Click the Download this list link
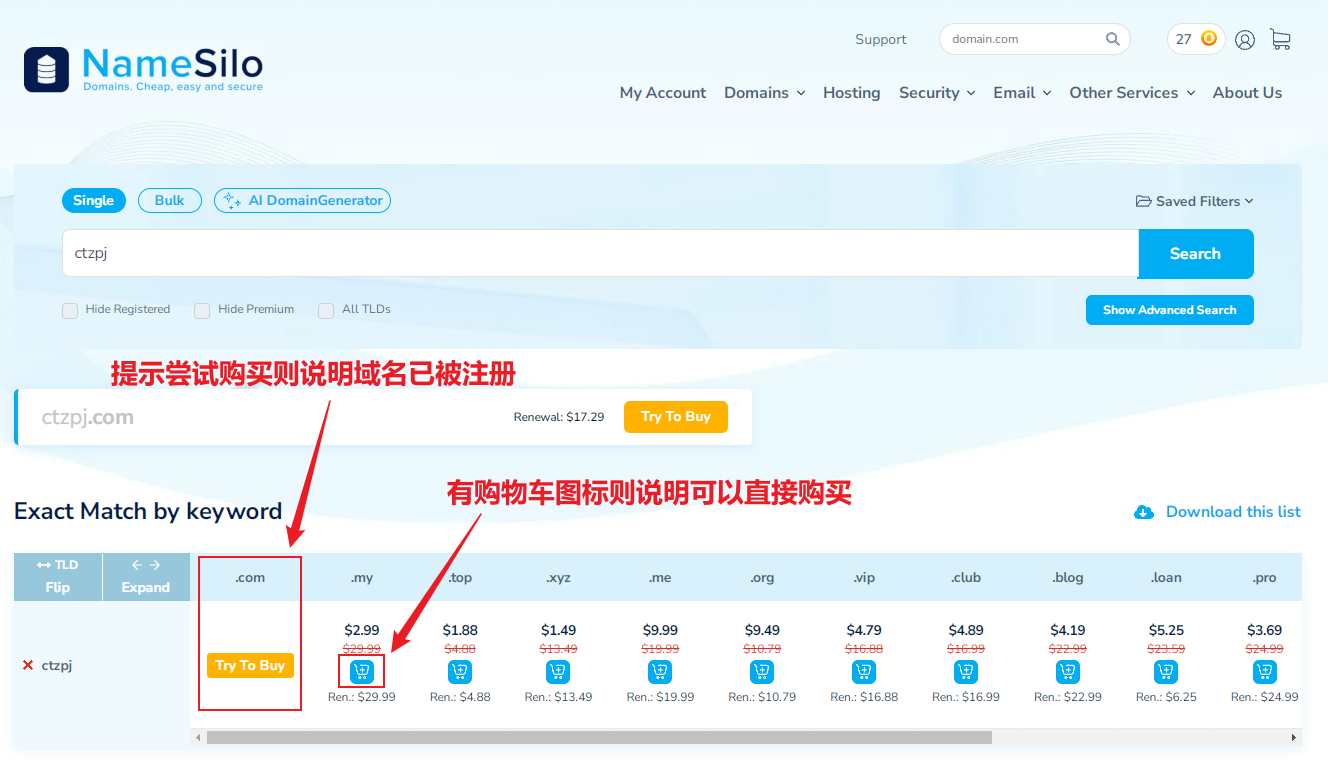This screenshot has width=1328, height=782. click(x=1232, y=512)
